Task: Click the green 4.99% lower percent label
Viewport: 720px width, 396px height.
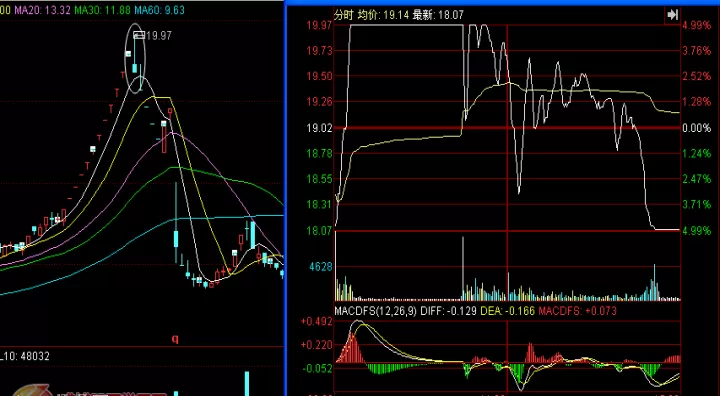Action: click(697, 230)
